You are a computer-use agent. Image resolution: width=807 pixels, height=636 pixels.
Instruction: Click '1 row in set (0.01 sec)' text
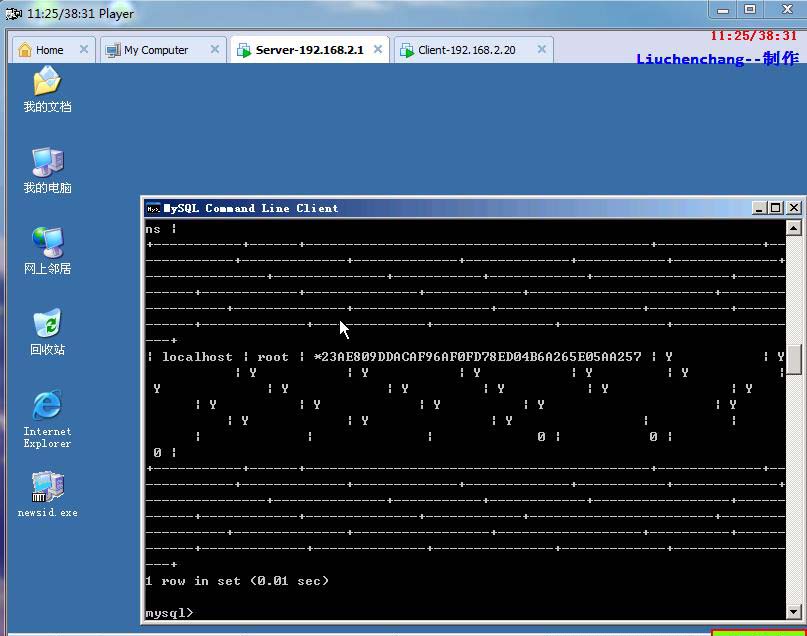tap(237, 581)
